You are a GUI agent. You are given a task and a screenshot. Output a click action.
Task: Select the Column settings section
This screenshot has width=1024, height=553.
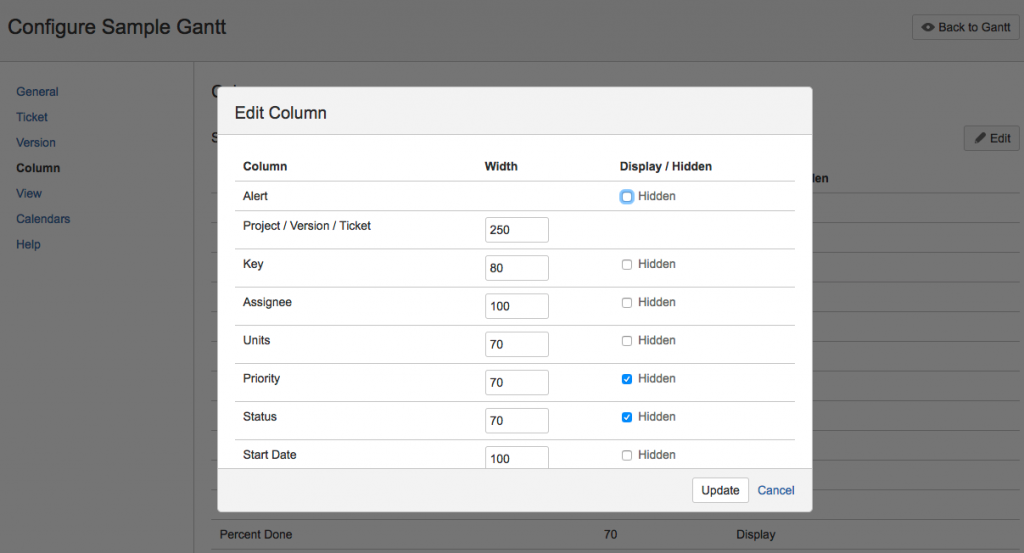[x=38, y=168]
